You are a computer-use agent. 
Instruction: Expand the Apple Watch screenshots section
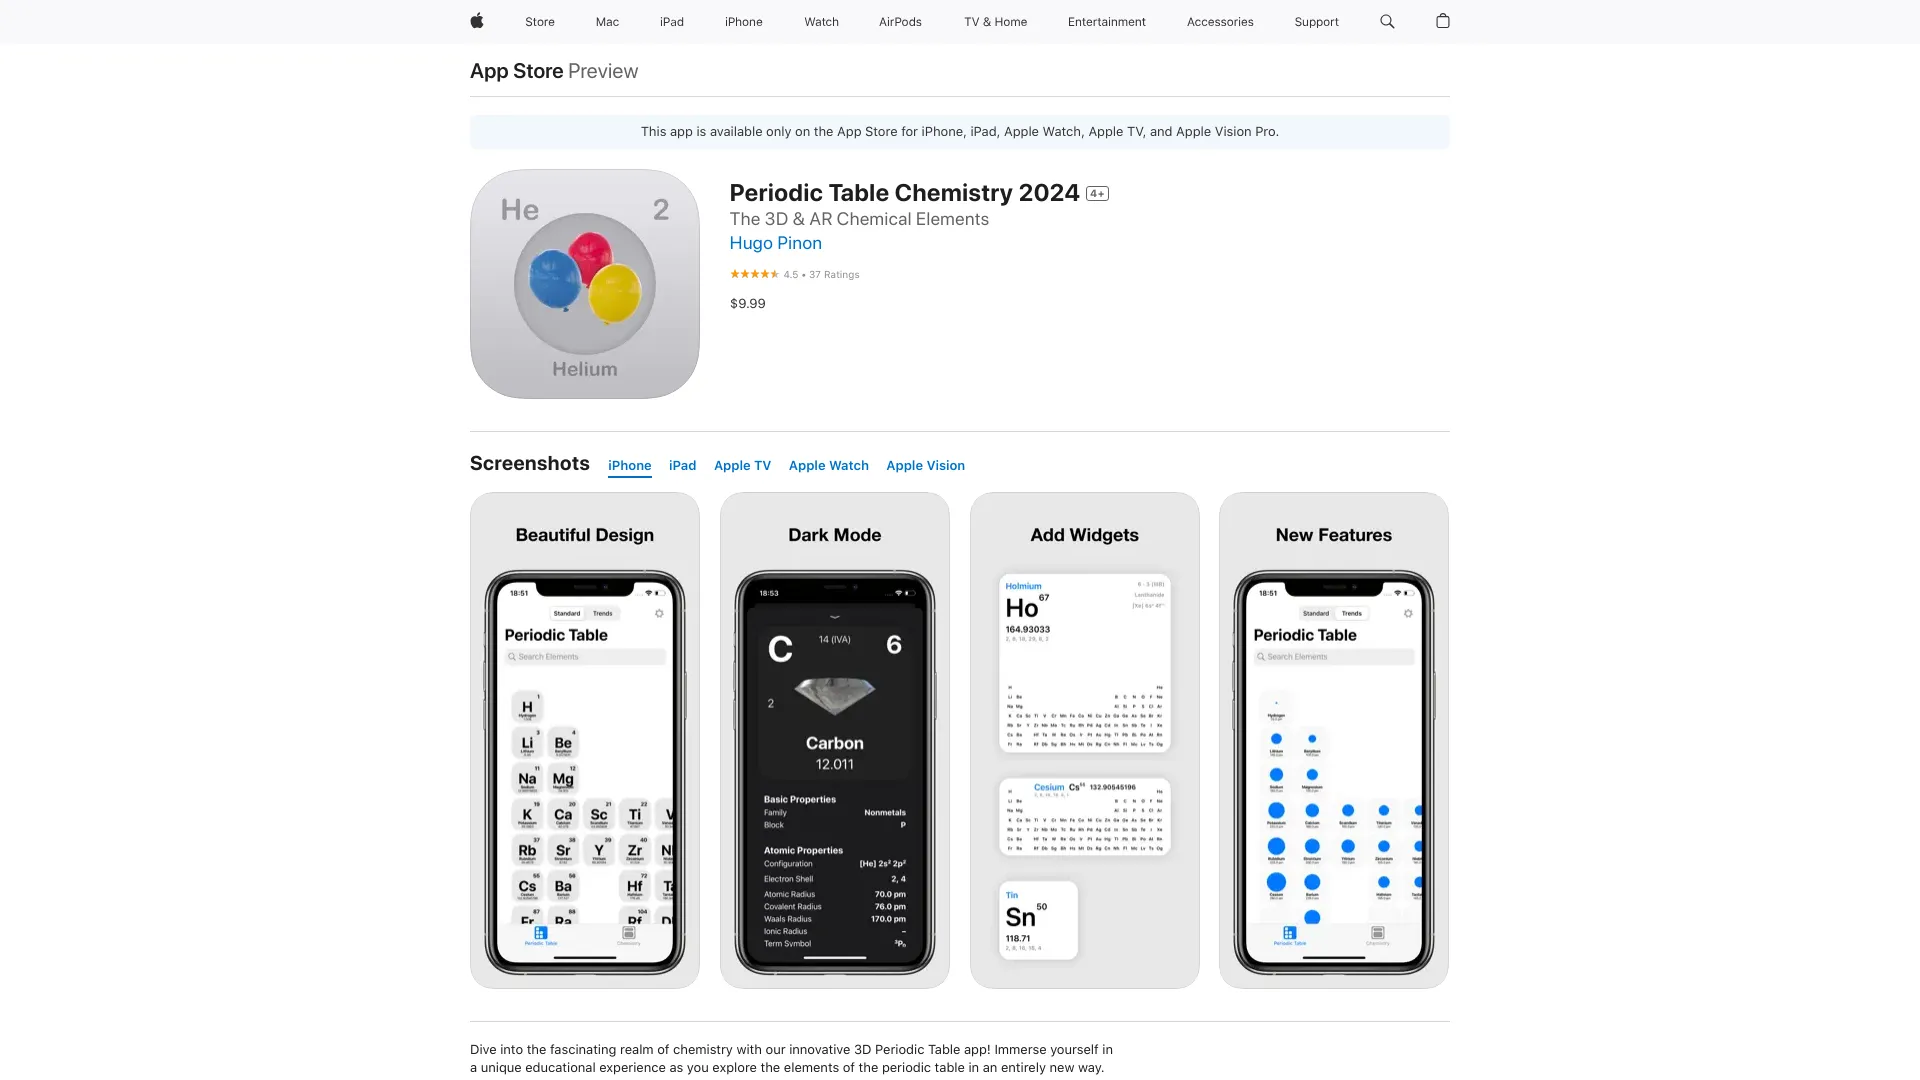[828, 465]
